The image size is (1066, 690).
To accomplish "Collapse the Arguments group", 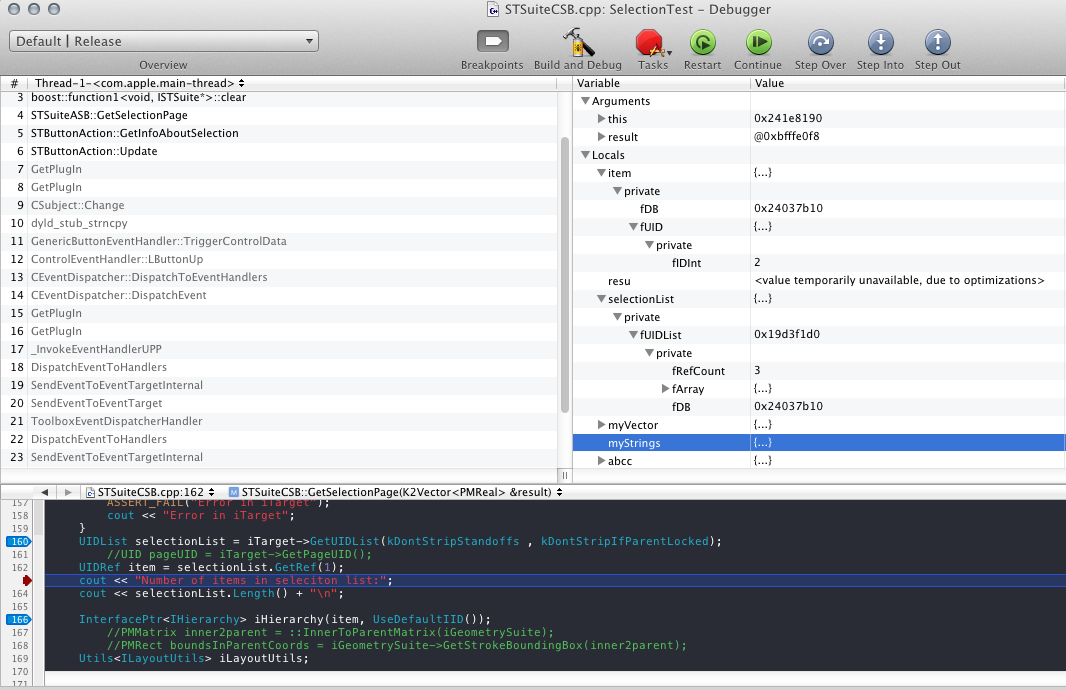I will 585,101.
